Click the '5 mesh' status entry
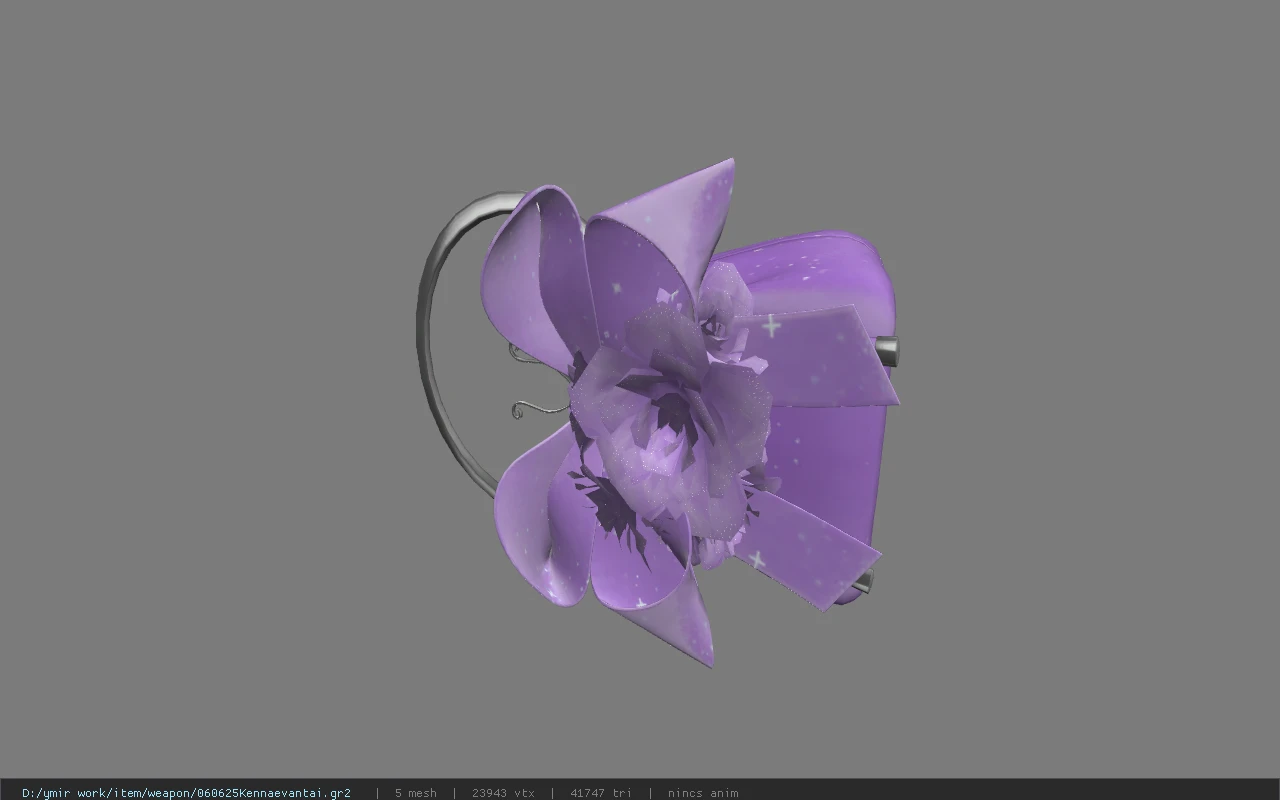Viewport: 1280px width, 800px height. (415, 793)
